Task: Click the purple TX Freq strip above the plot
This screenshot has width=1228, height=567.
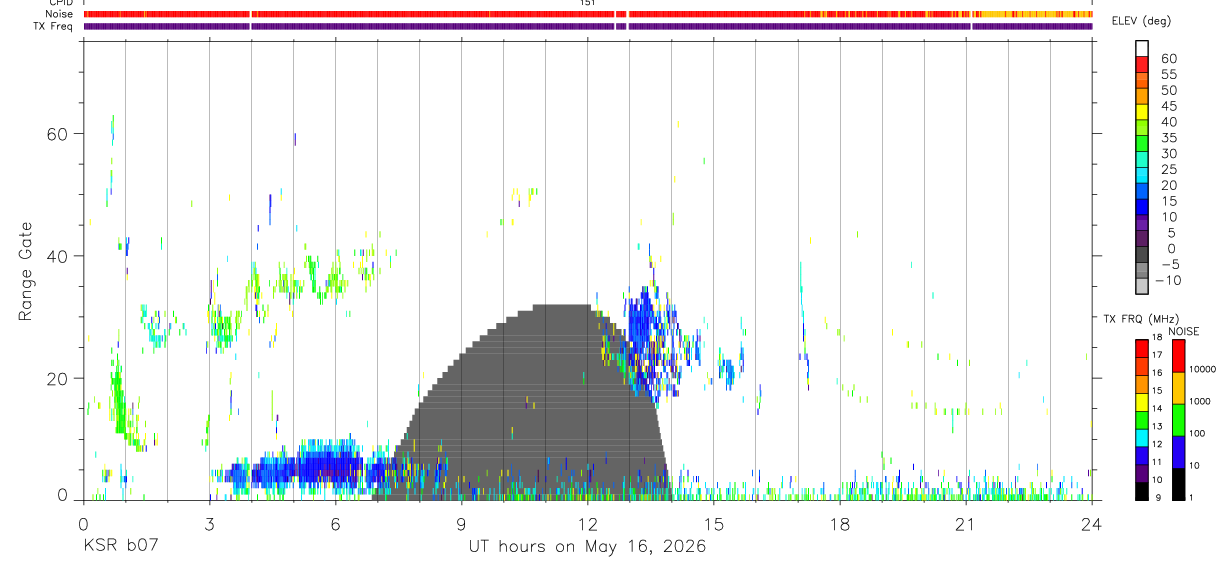Action: click(588, 26)
